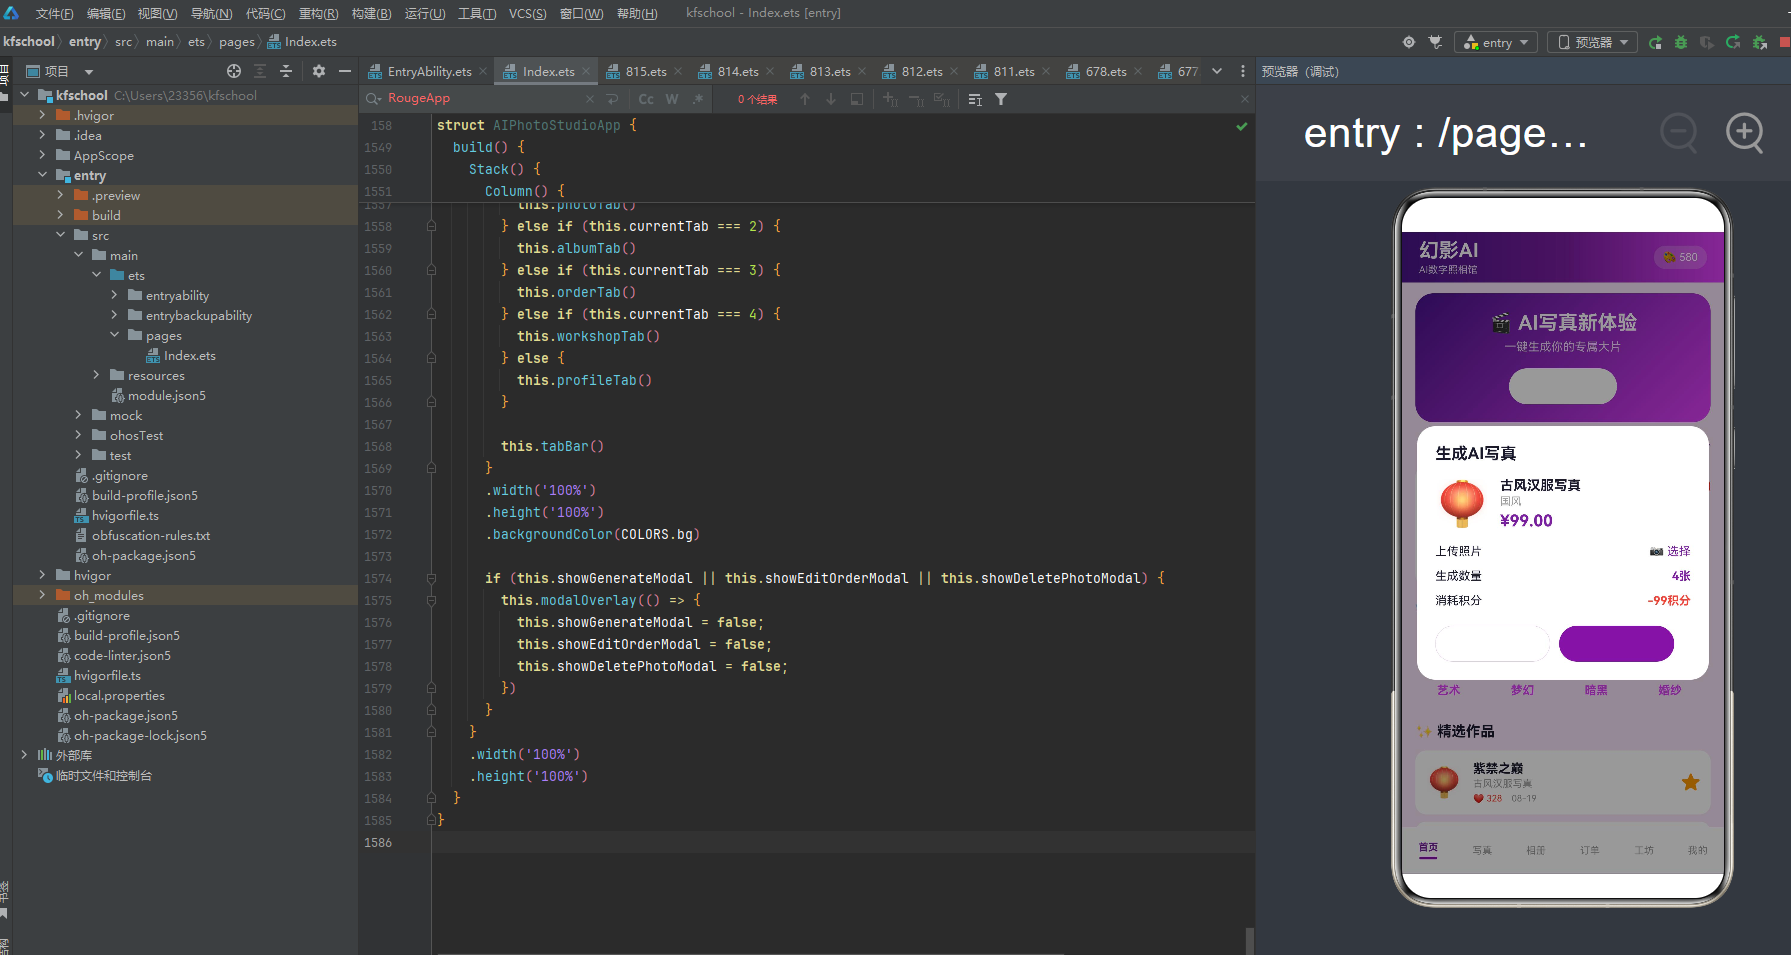Show hidden editor tabs dropdown arrow

pos(1217,71)
